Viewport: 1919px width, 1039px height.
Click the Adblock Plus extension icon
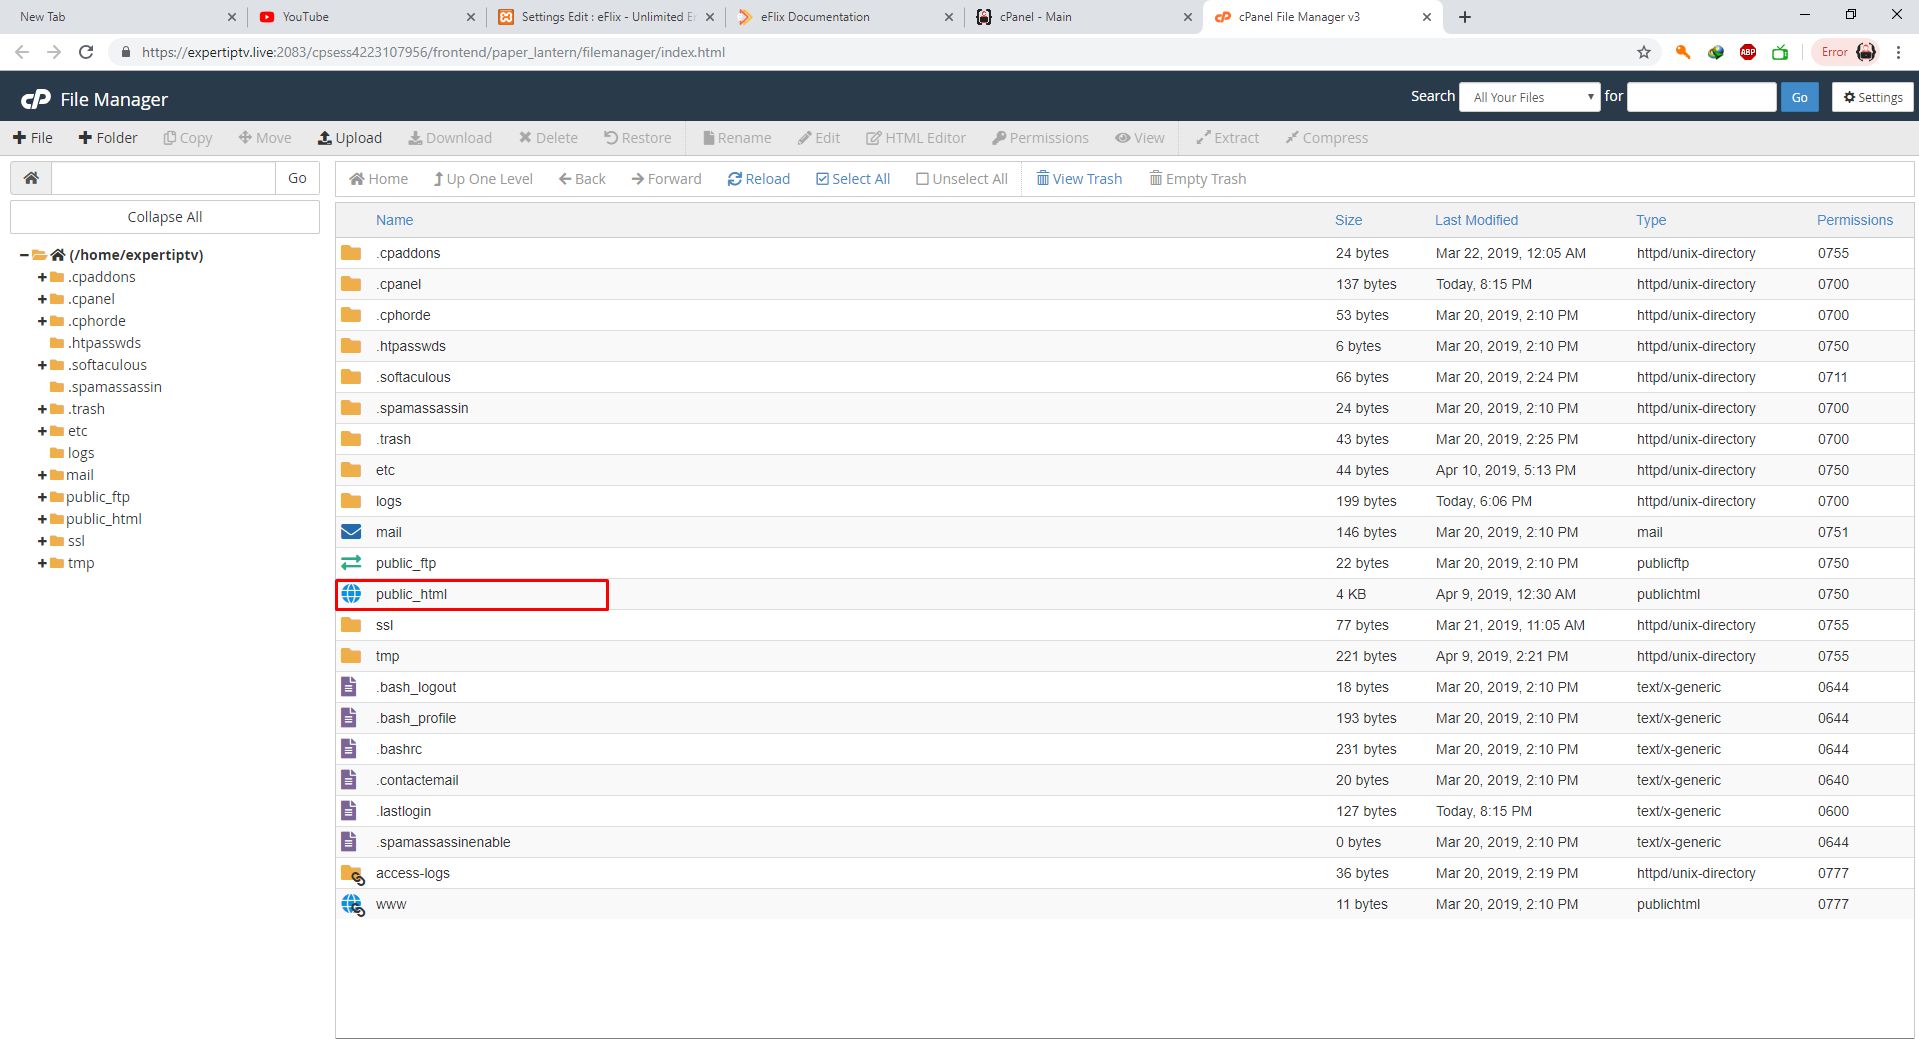click(1748, 52)
